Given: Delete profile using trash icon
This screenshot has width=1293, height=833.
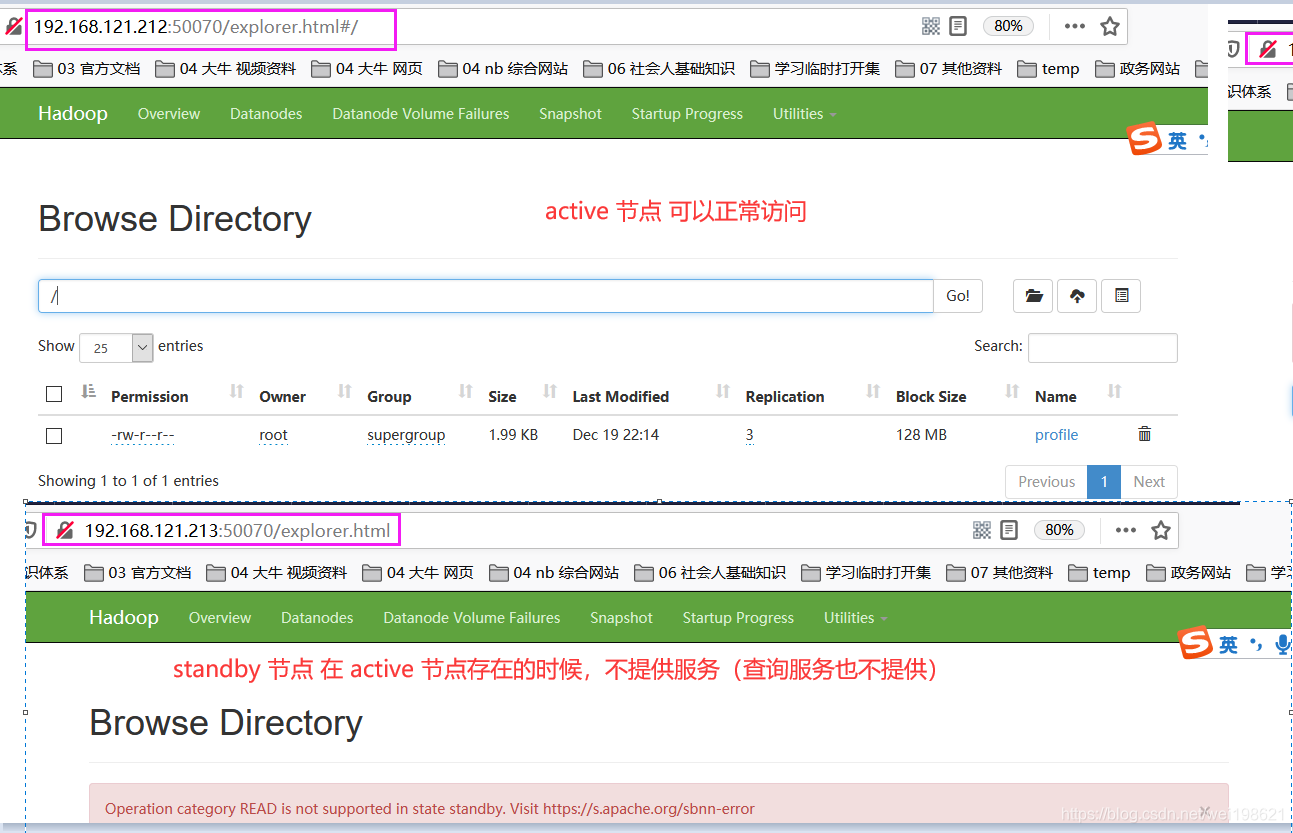Looking at the screenshot, I should tap(1145, 434).
